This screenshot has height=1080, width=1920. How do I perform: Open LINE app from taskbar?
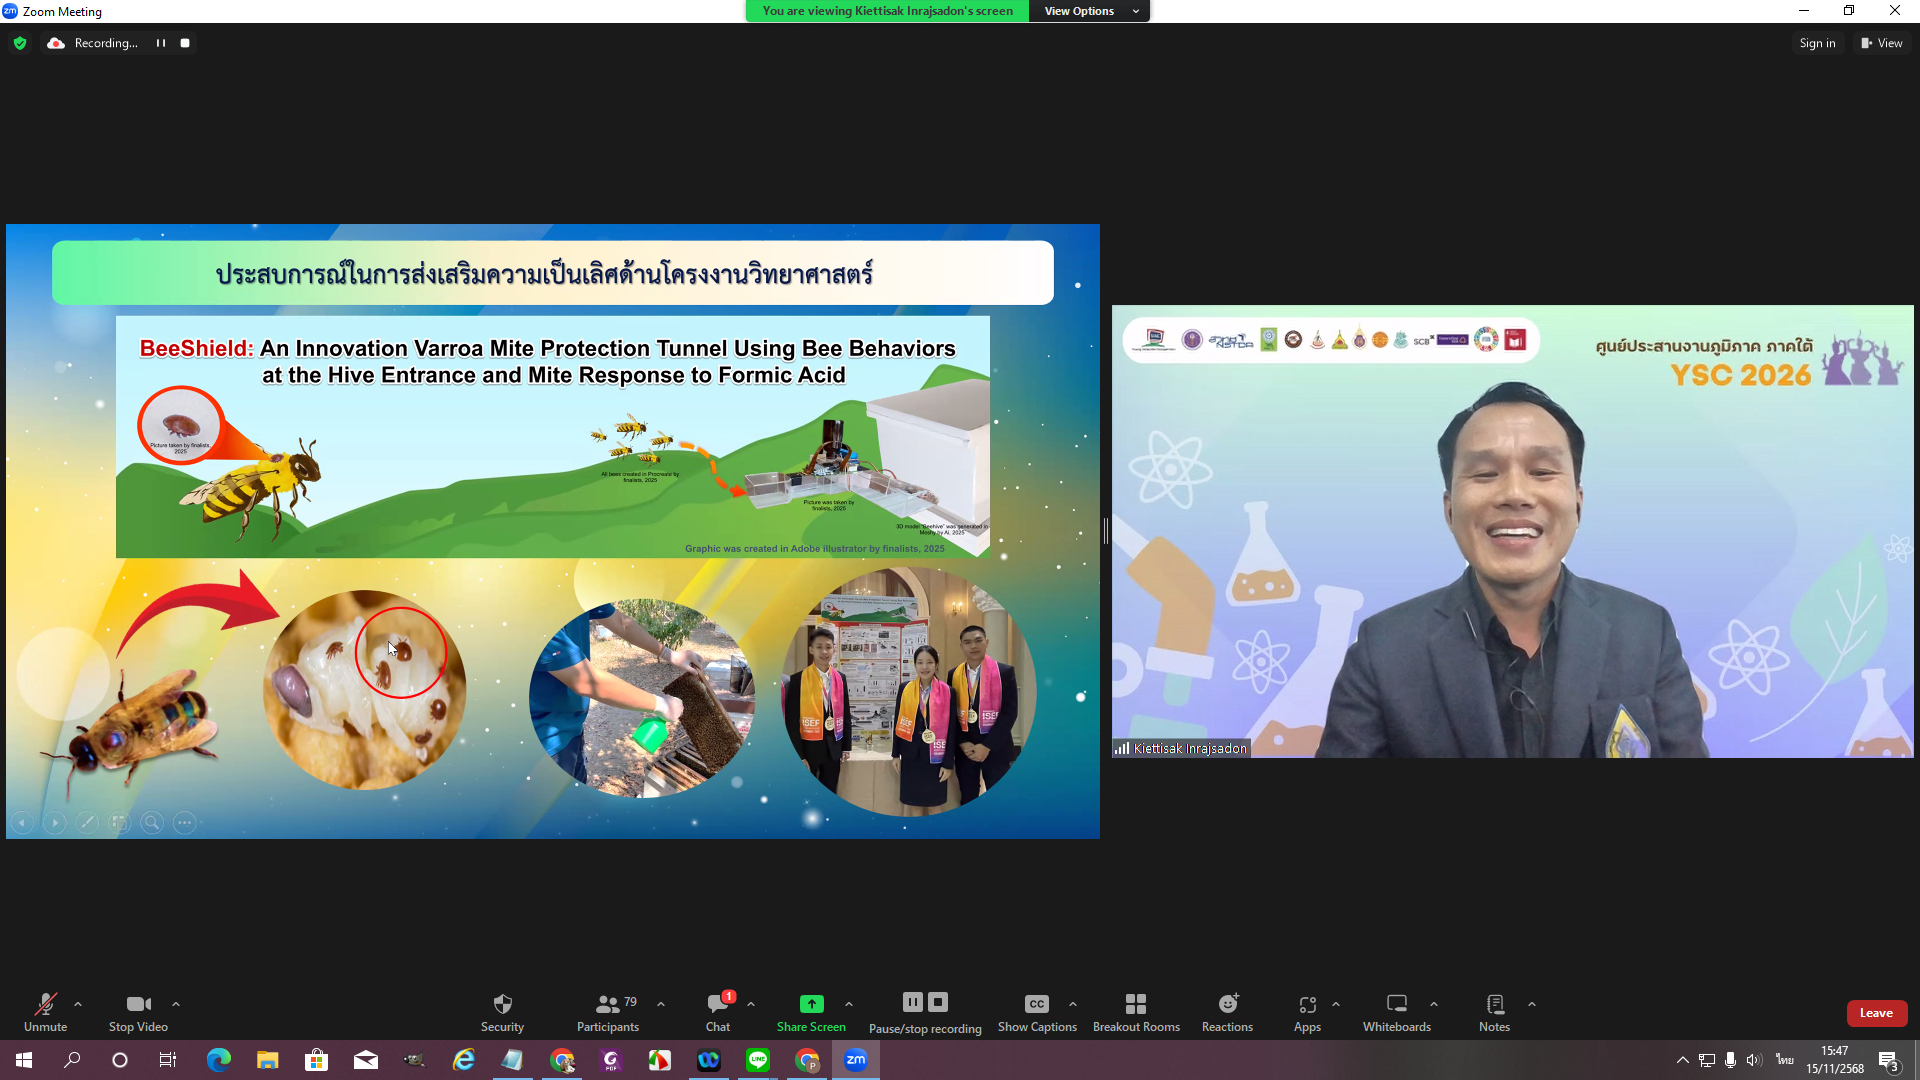coord(757,1060)
